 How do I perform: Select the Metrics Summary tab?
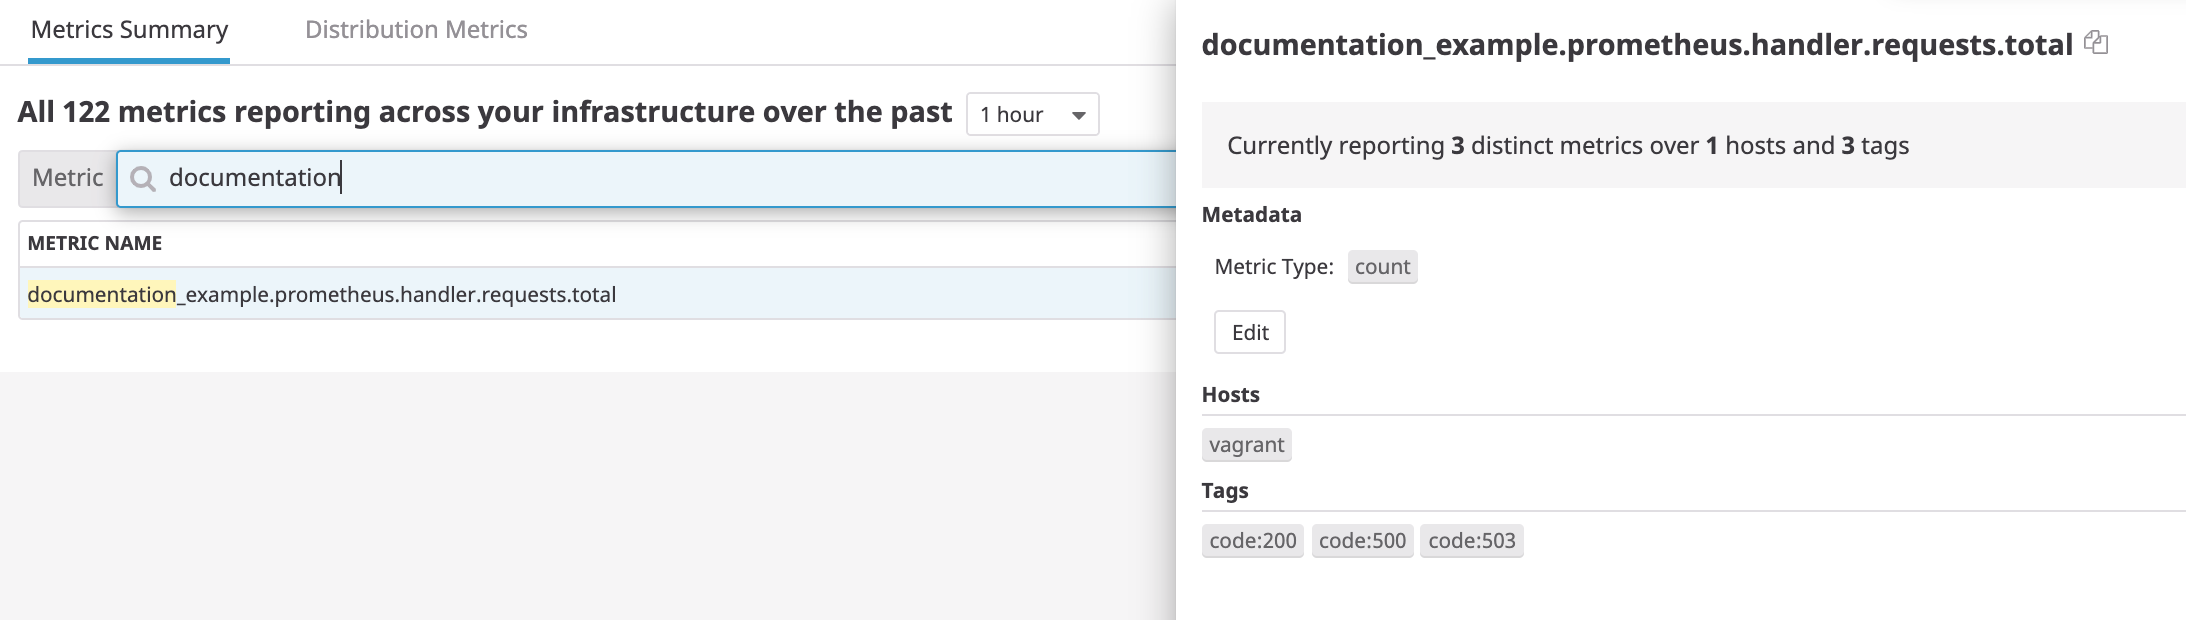[129, 30]
